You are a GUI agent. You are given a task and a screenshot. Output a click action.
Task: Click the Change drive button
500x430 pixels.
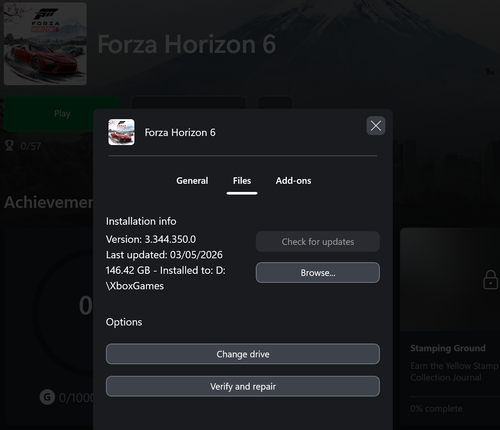coord(243,354)
